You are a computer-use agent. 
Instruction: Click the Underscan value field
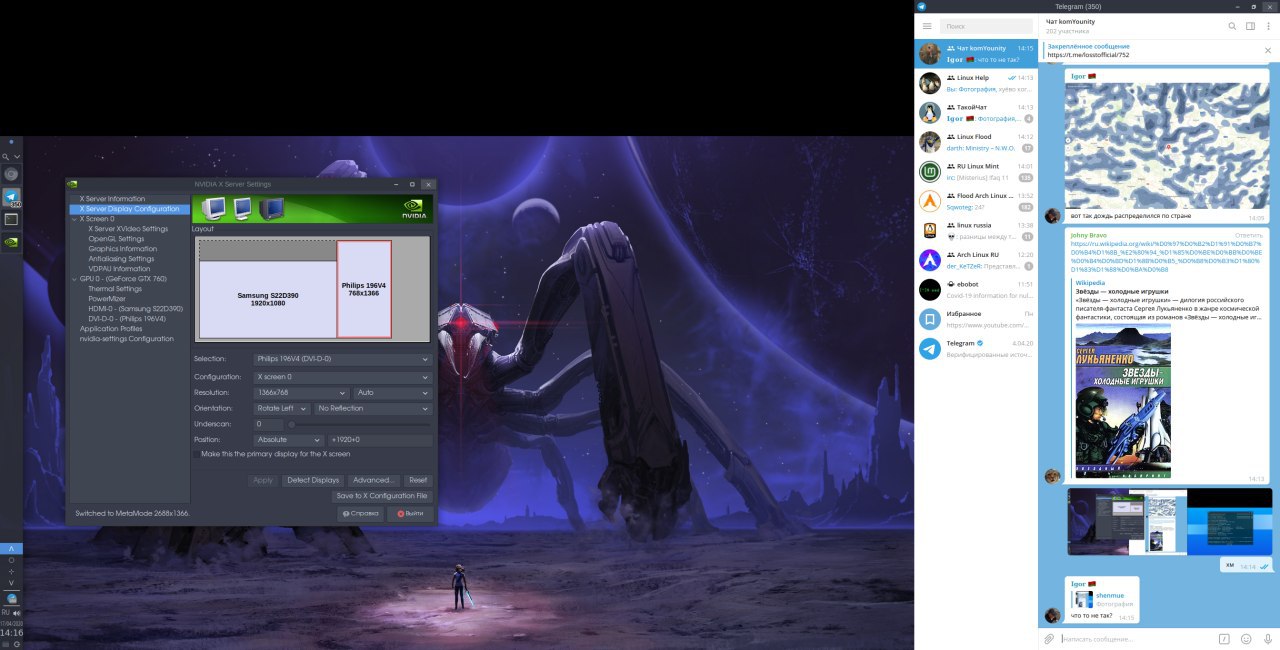coord(268,424)
